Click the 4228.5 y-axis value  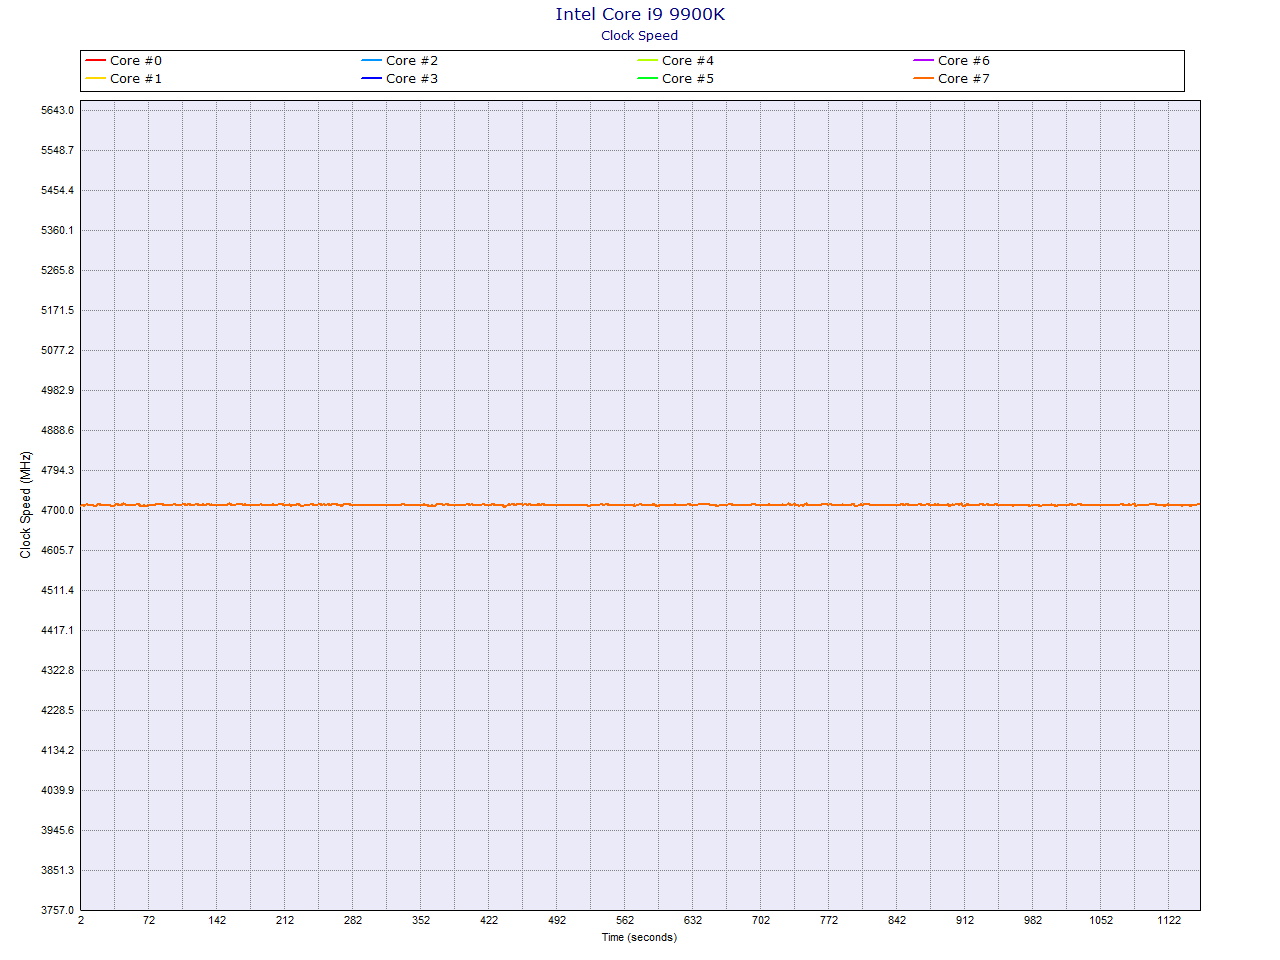pos(57,710)
